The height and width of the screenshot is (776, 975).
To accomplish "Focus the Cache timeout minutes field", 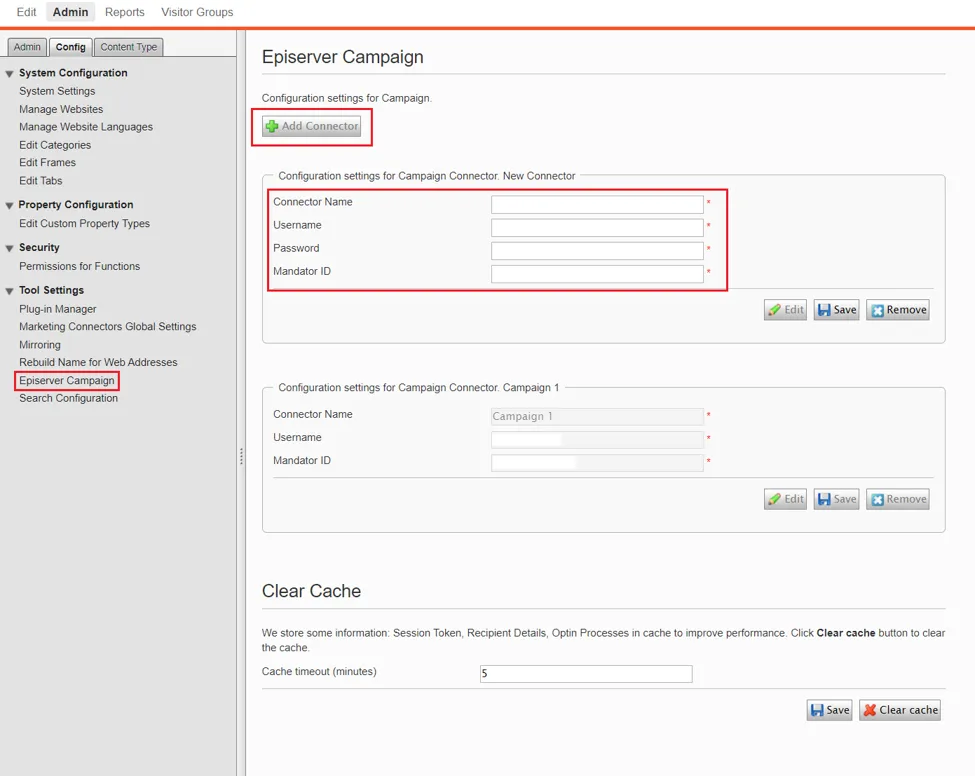I will coord(586,673).
